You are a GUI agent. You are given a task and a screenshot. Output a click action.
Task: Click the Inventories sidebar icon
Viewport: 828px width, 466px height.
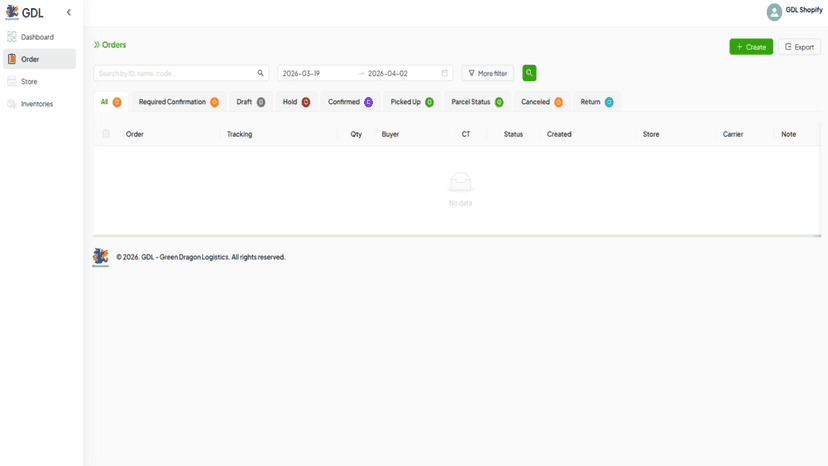click(x=12, y=104)
